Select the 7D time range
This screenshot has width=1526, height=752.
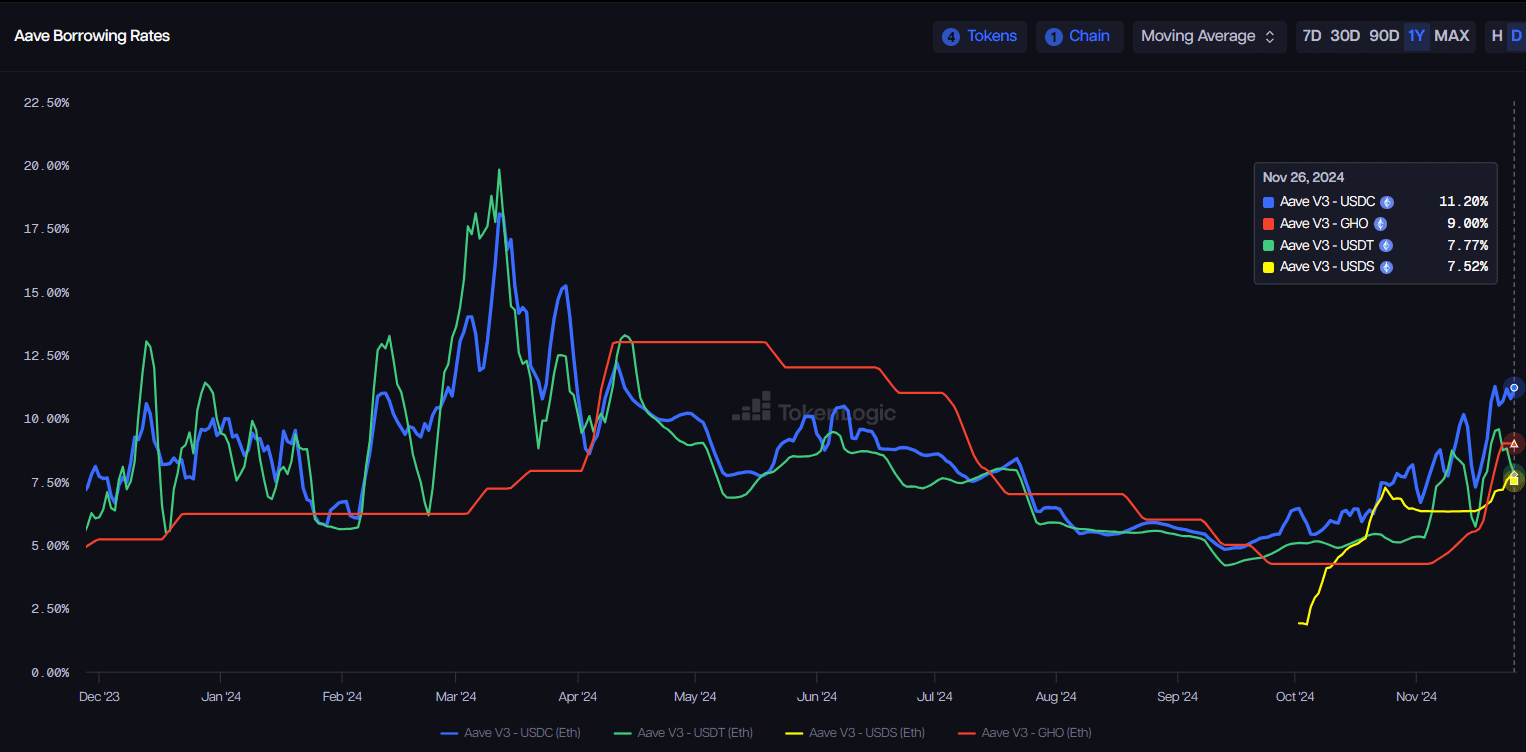click(x=1311, y=36)
